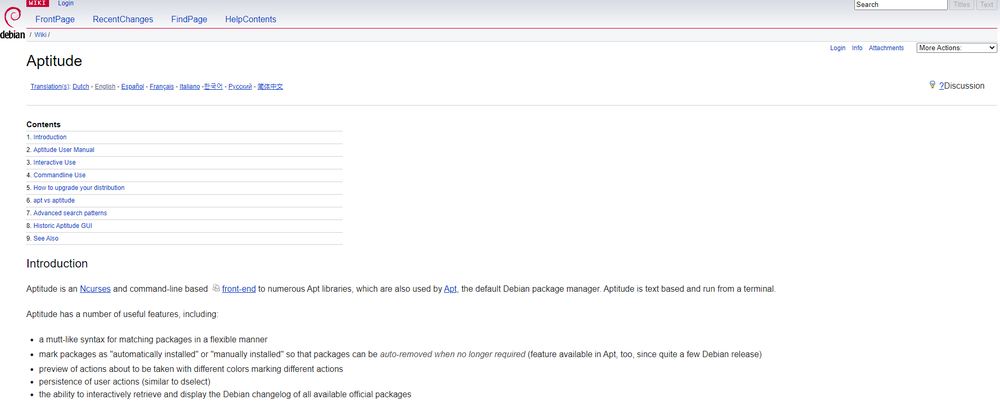1000x401 pixels.
Task: Open RecentChanges in the nav bar
Action: (123, 19)
